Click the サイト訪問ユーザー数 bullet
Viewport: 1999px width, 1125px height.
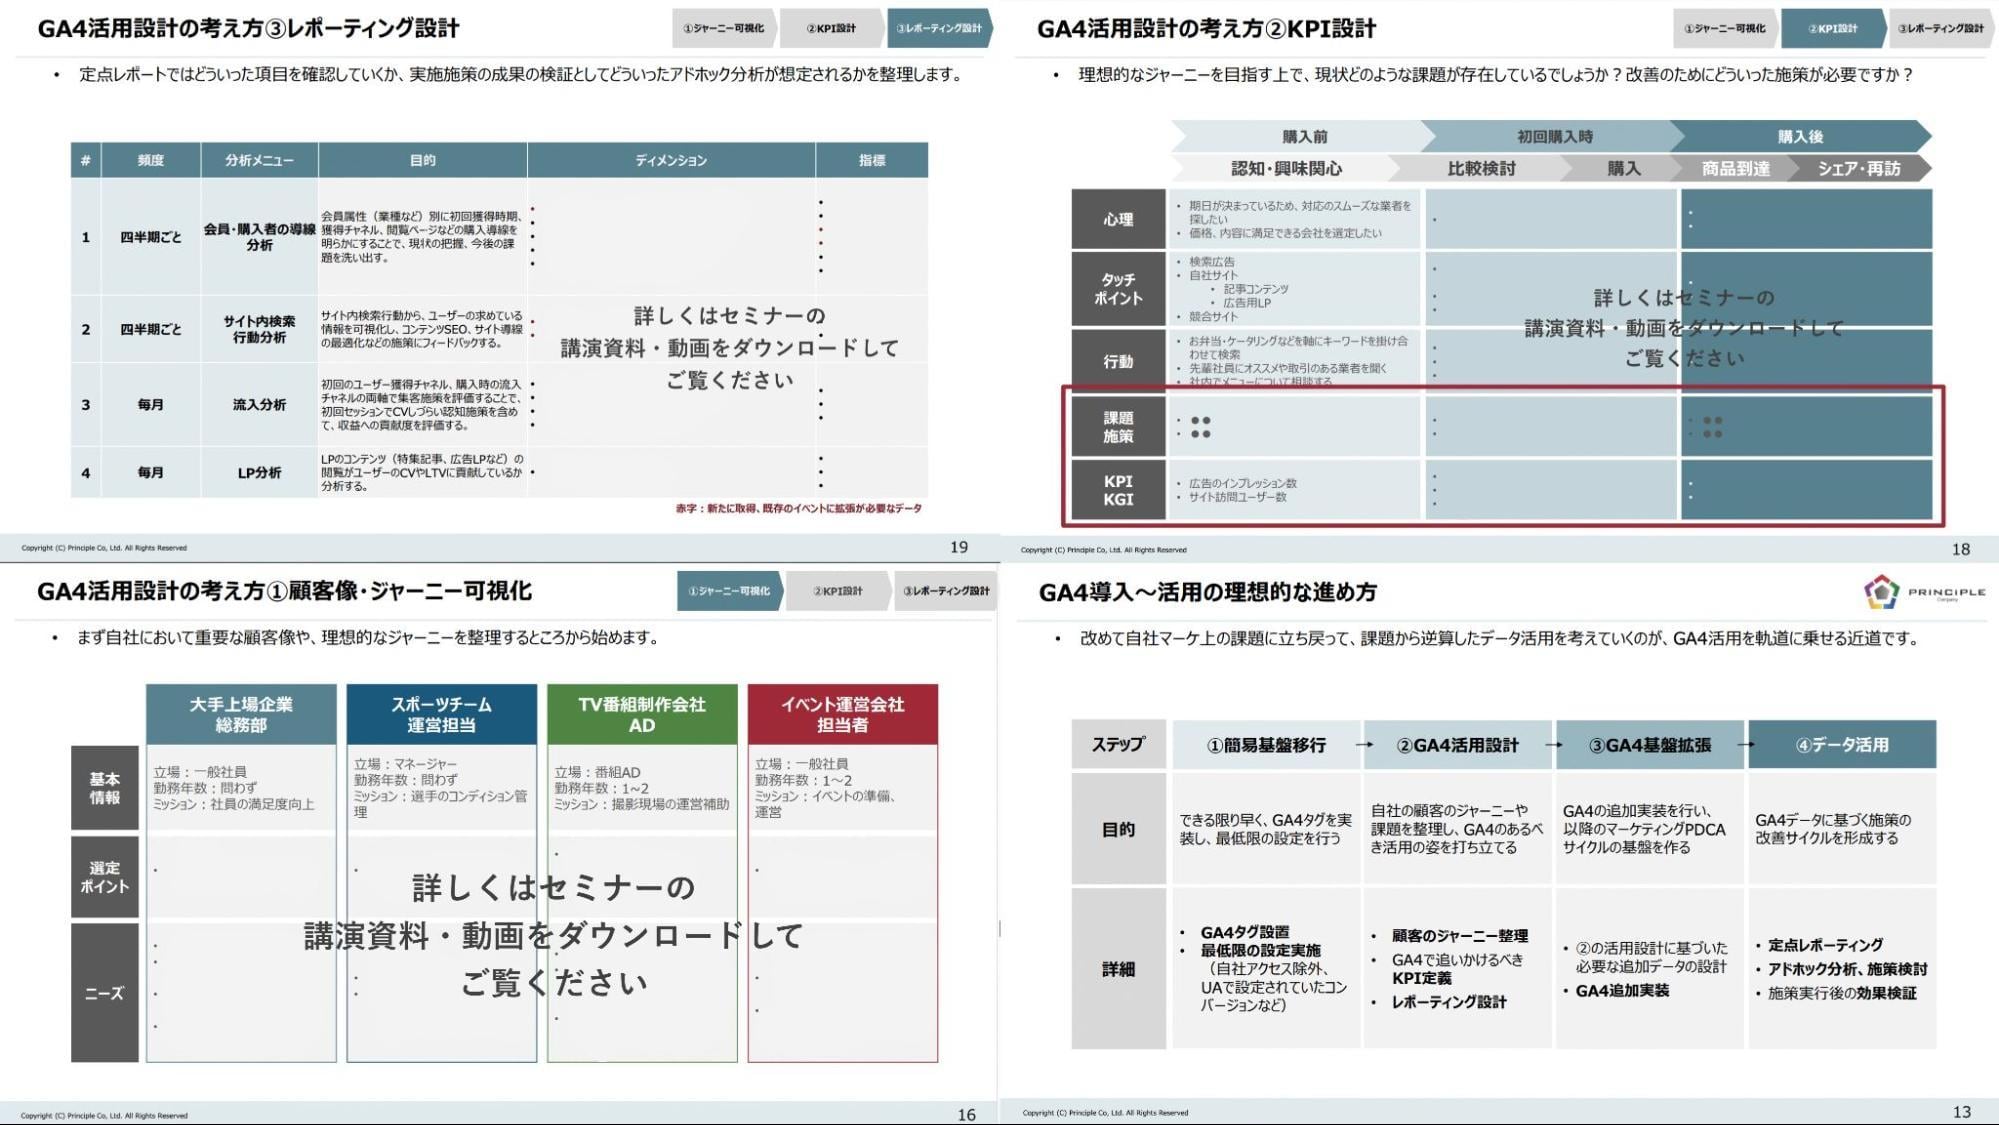click(1238, 497)
